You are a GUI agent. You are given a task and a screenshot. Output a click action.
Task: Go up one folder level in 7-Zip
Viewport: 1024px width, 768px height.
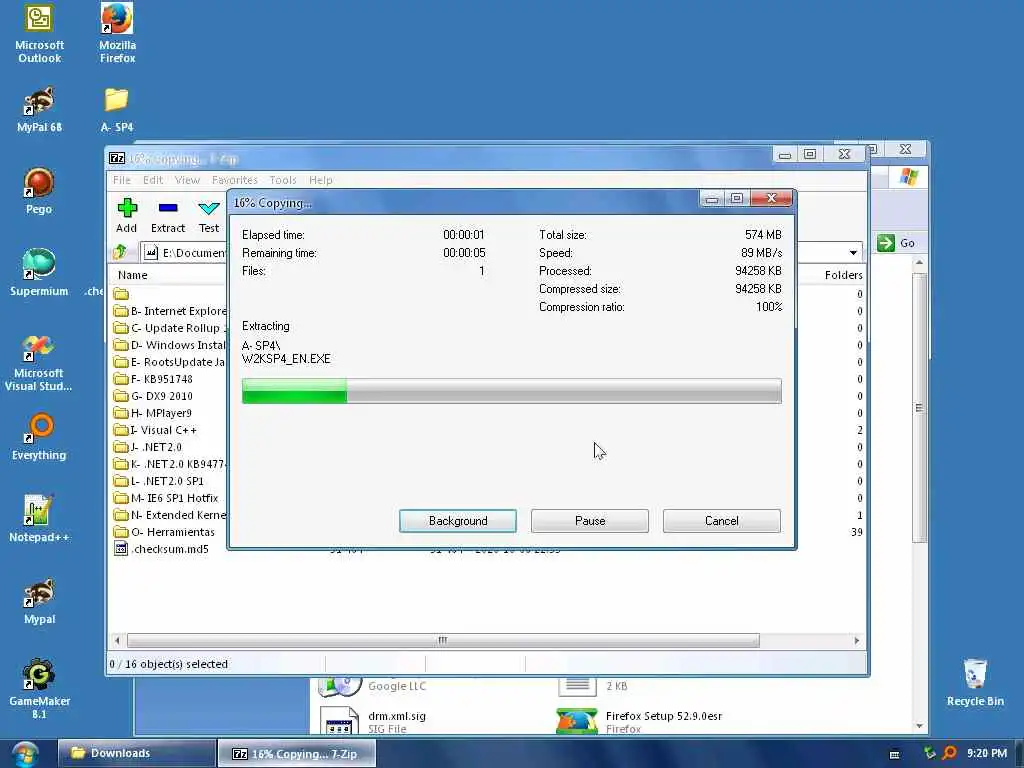click(x=120, y=252)
